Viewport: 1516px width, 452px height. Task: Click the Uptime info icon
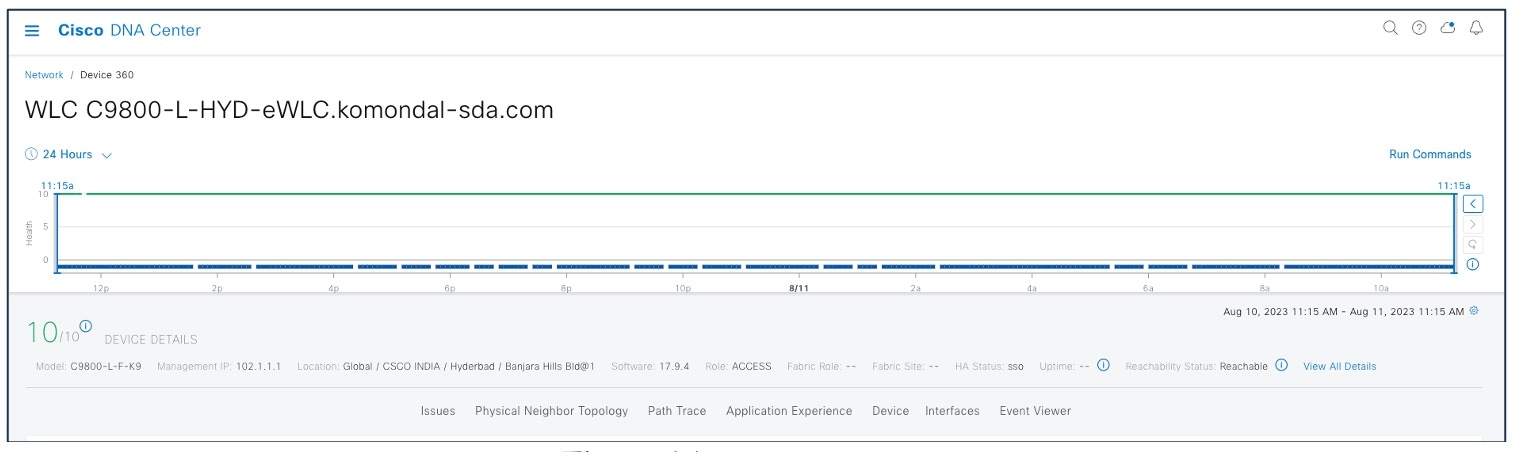[1103, 365]
